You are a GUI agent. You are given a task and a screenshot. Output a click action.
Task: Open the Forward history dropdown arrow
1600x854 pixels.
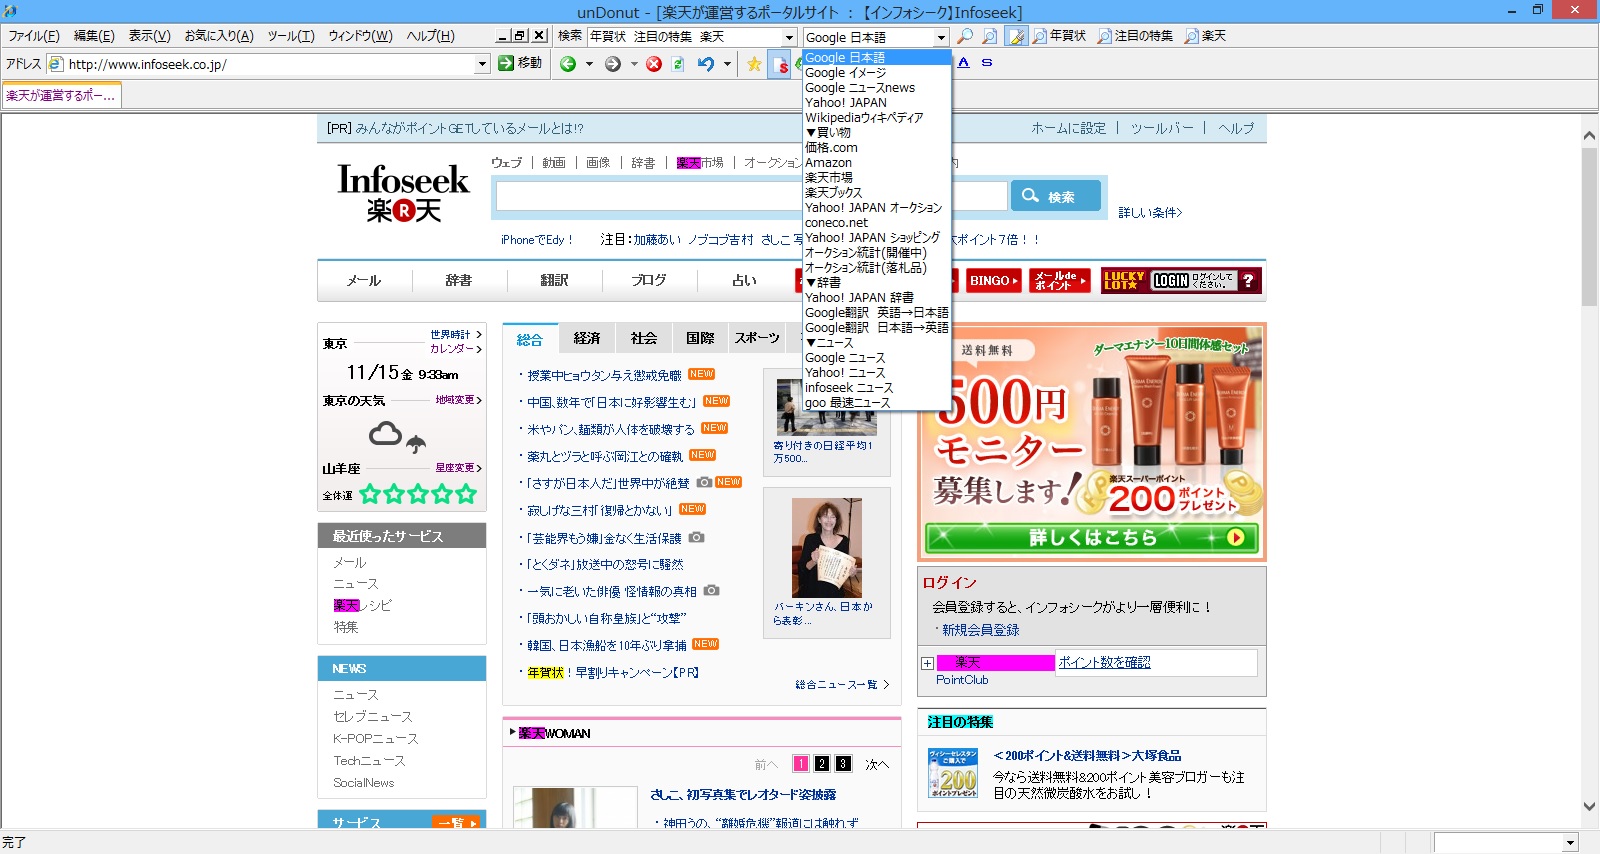click(x=634, y=64)
